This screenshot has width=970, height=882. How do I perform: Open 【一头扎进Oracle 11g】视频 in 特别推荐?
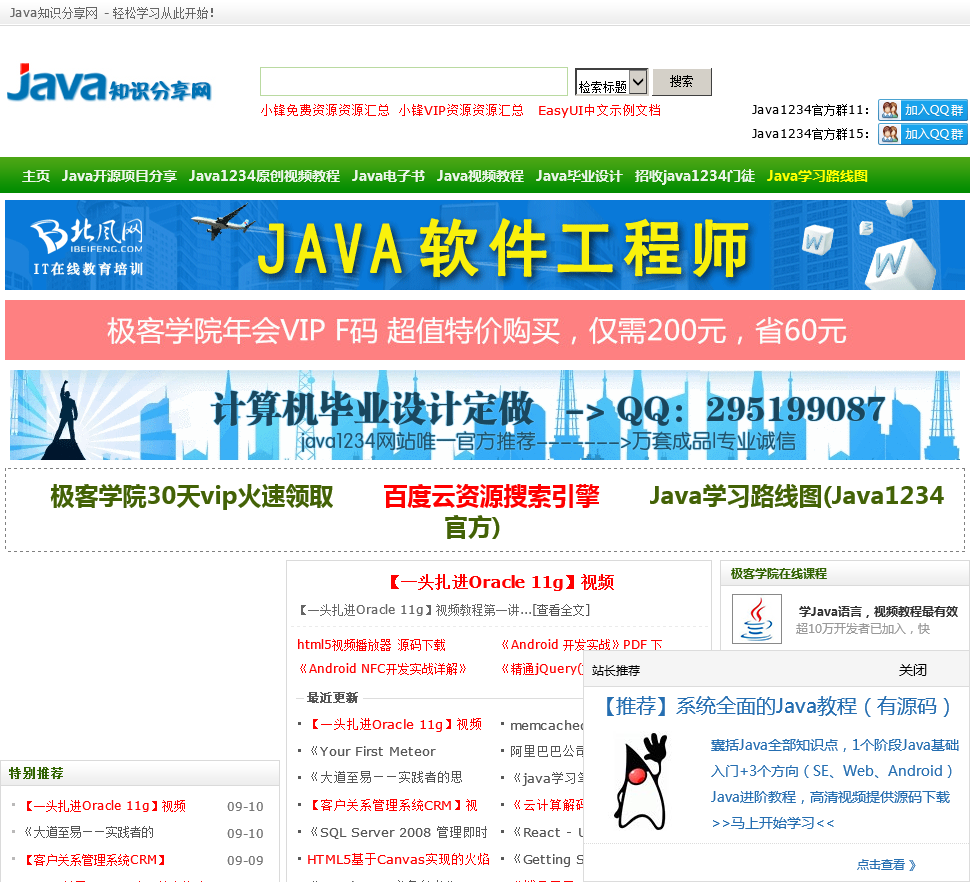105,806
